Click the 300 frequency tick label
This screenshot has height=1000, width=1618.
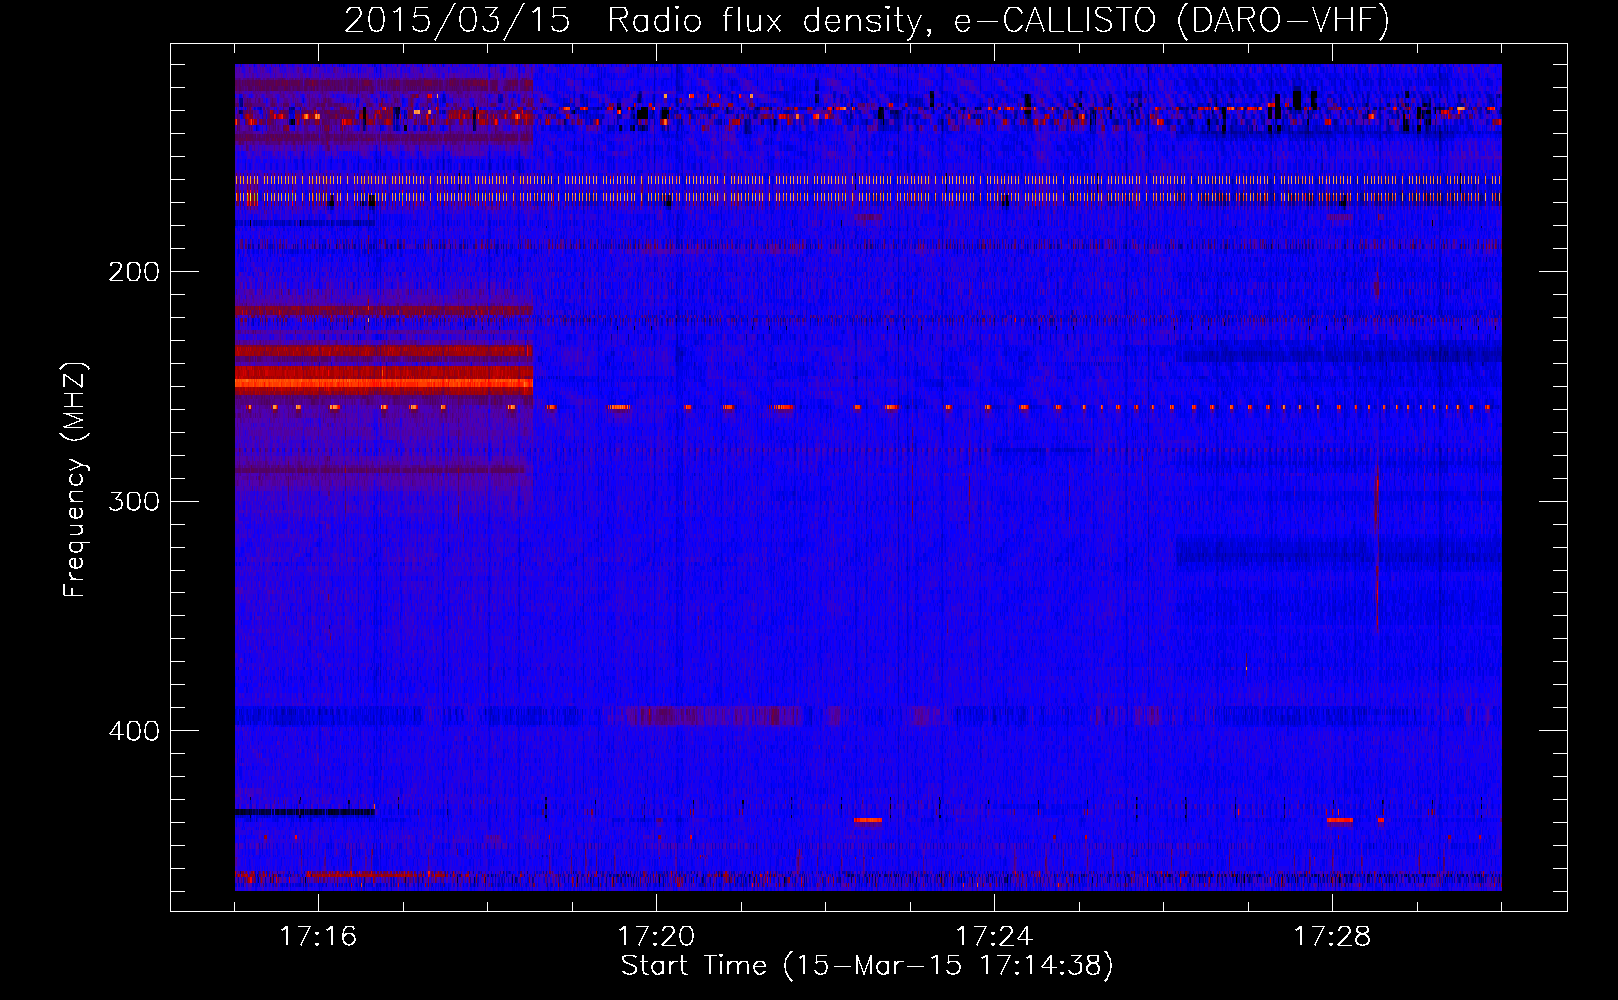coord(134,501)
